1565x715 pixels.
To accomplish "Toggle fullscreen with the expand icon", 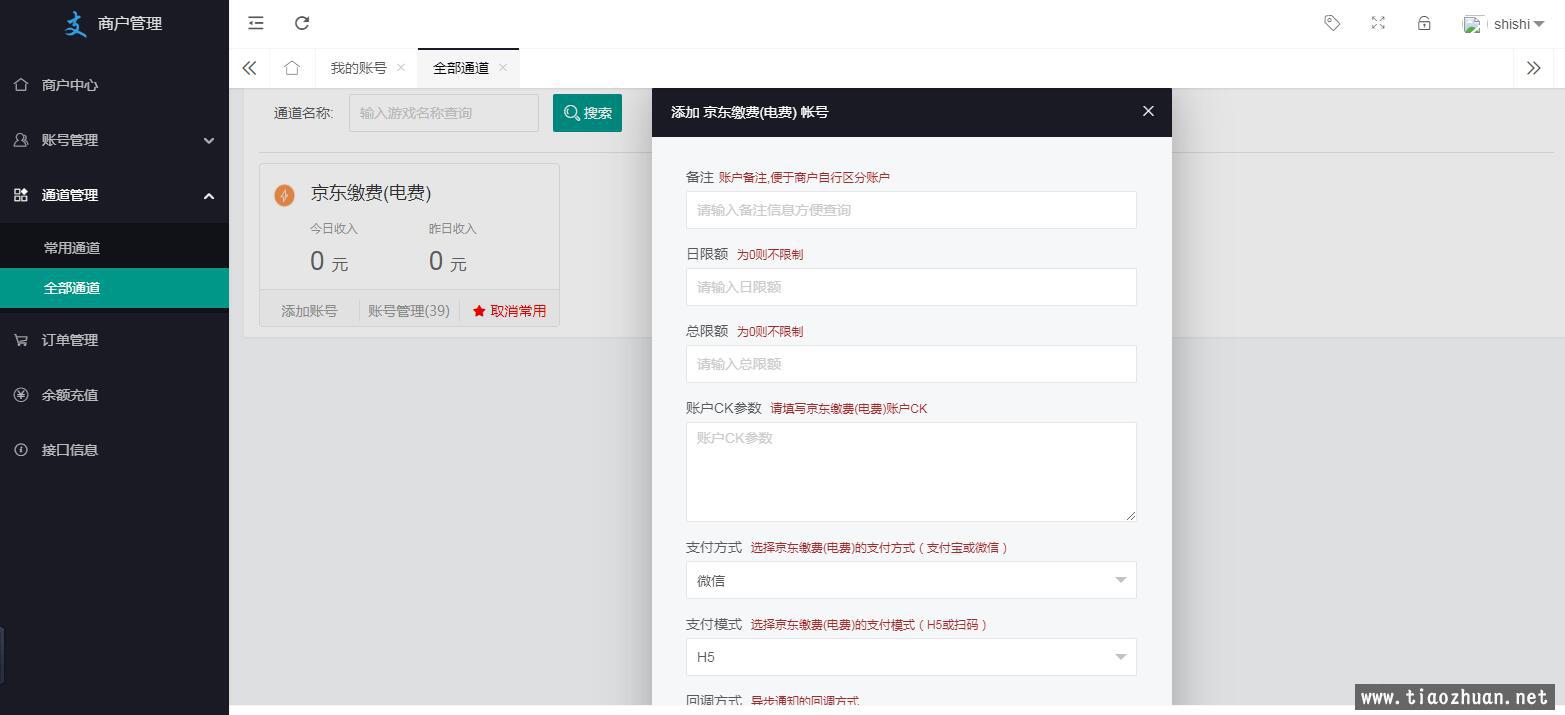I will 1378,22.
